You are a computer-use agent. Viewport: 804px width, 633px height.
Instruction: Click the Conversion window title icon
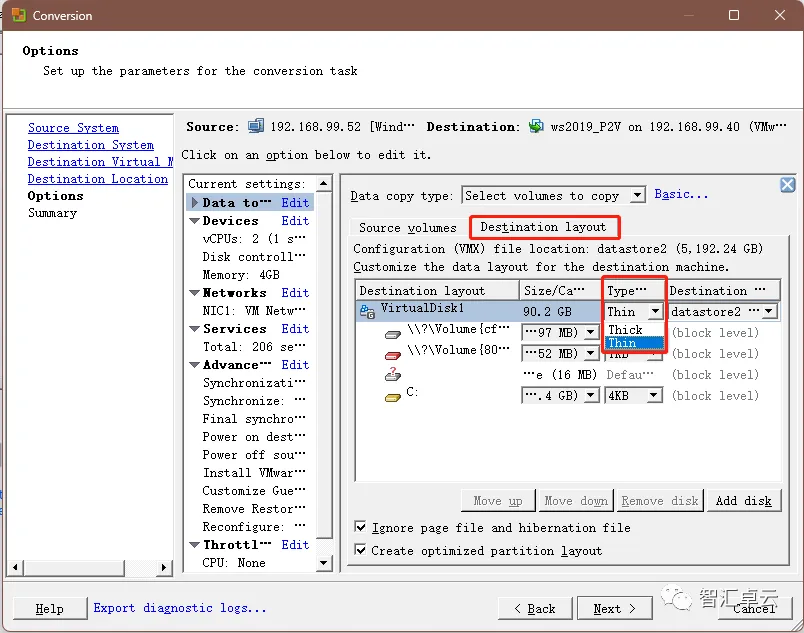point(19,15)
